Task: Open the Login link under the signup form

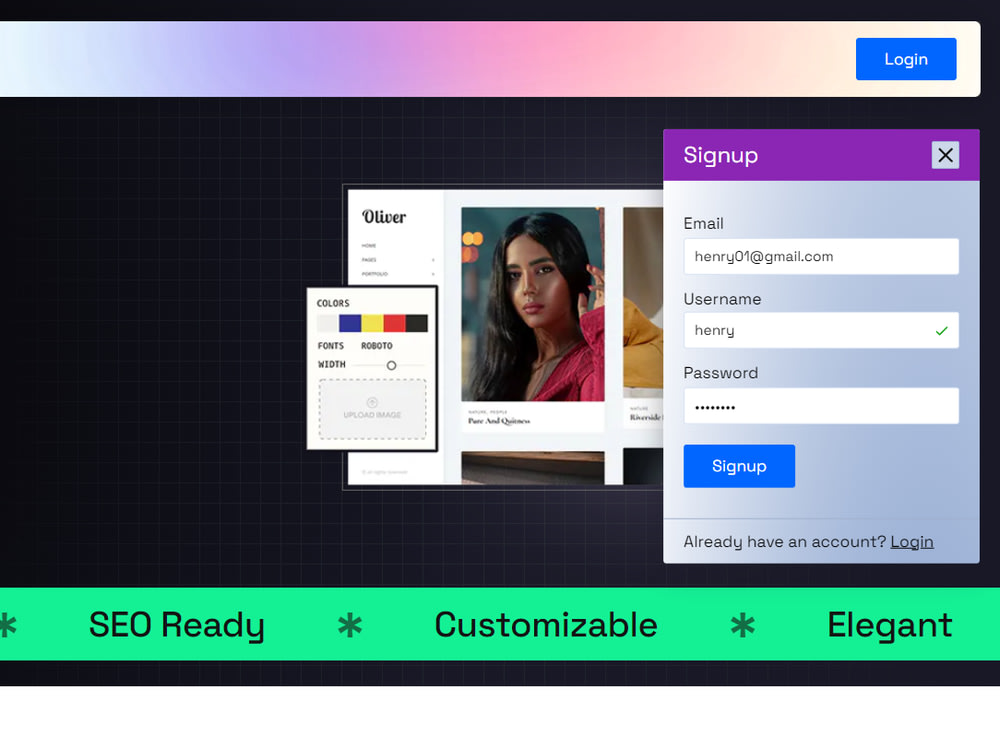Action: click(x=911, y=541)
